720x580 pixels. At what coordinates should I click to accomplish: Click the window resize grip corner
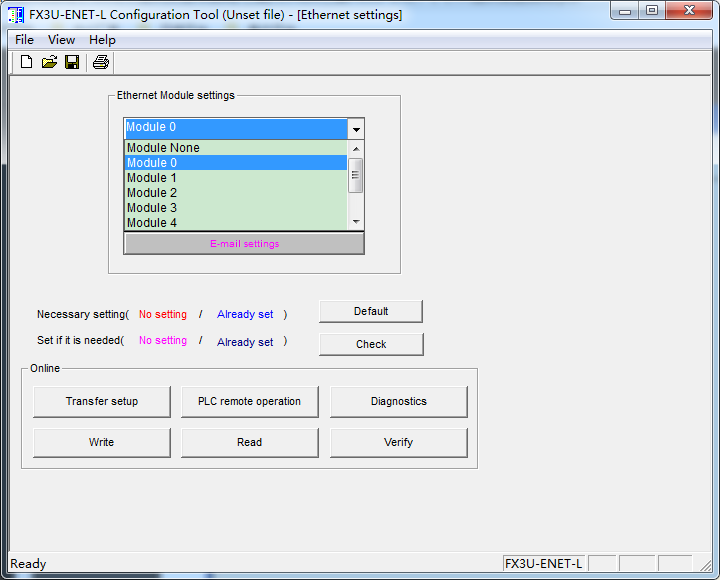(x=706, y=565)
